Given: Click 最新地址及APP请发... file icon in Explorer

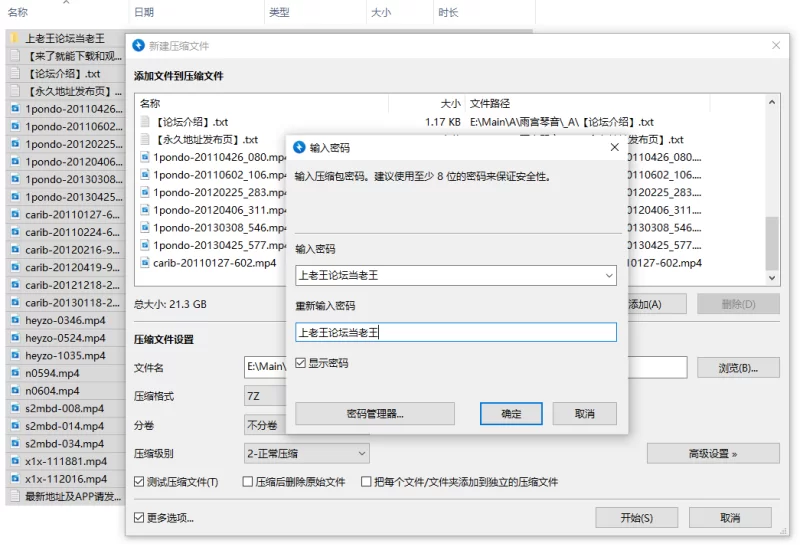Looking at the screenshot, I should pos(15,496).
